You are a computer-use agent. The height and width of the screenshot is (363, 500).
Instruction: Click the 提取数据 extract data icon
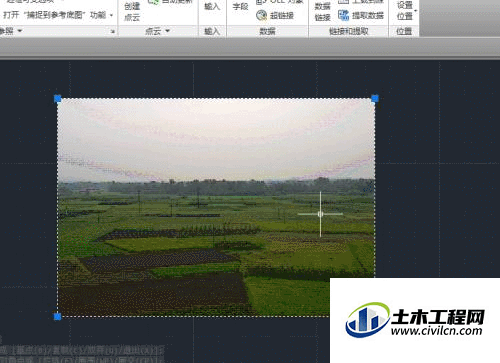[343, 15]
